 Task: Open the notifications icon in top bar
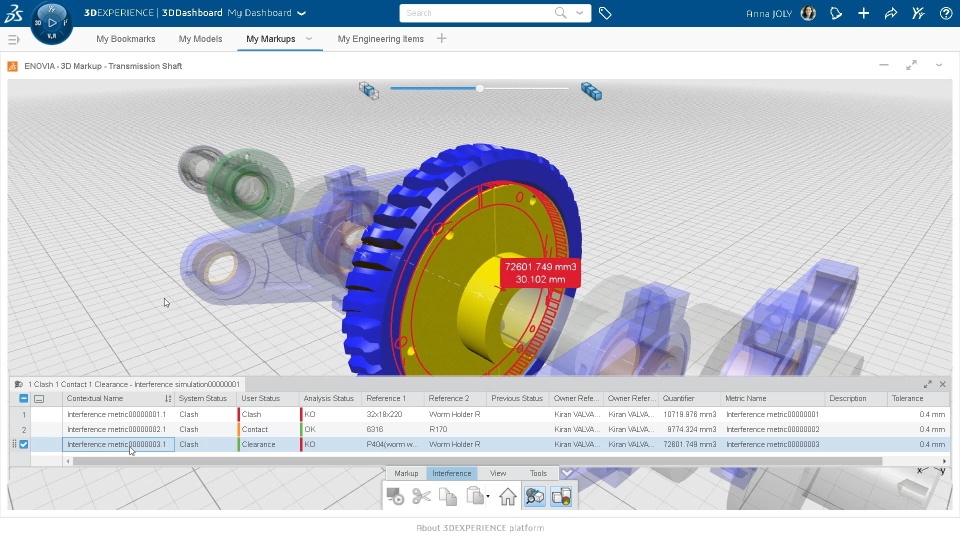coord(836,13)
